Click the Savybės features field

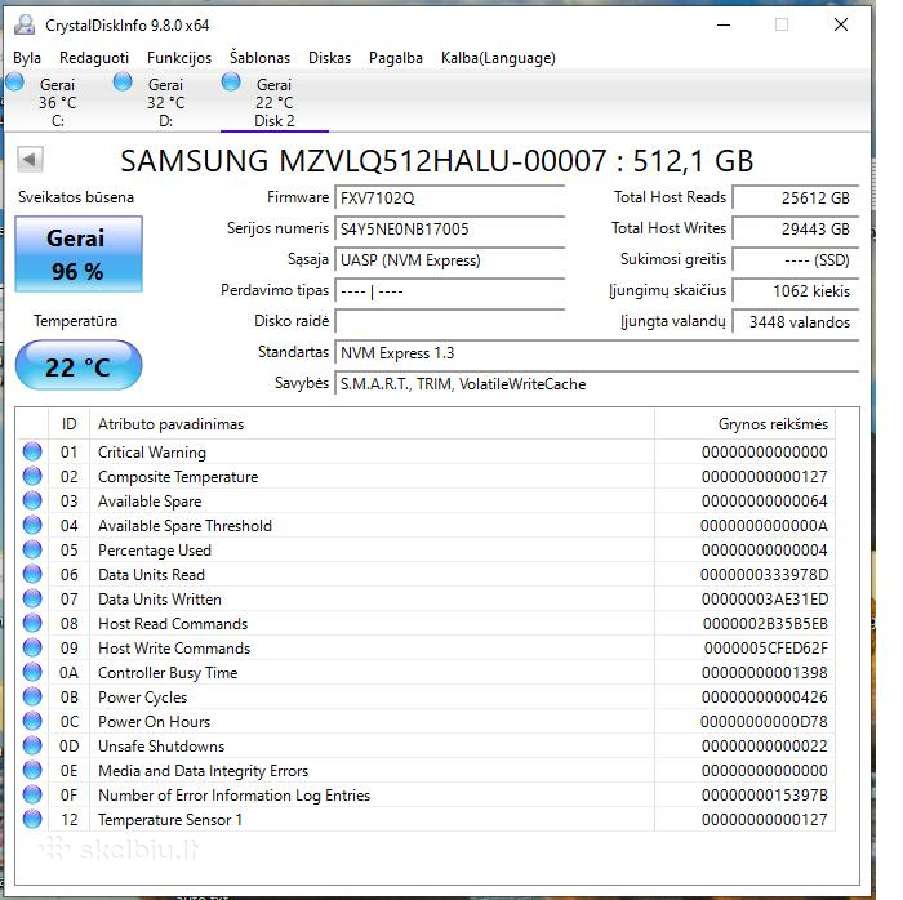[597, 383]
